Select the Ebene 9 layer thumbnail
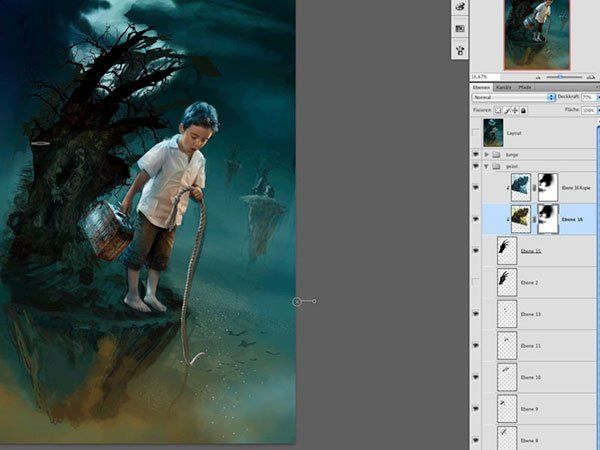The height and width of the screenshot is (450, 600). [x=507, y=409]
